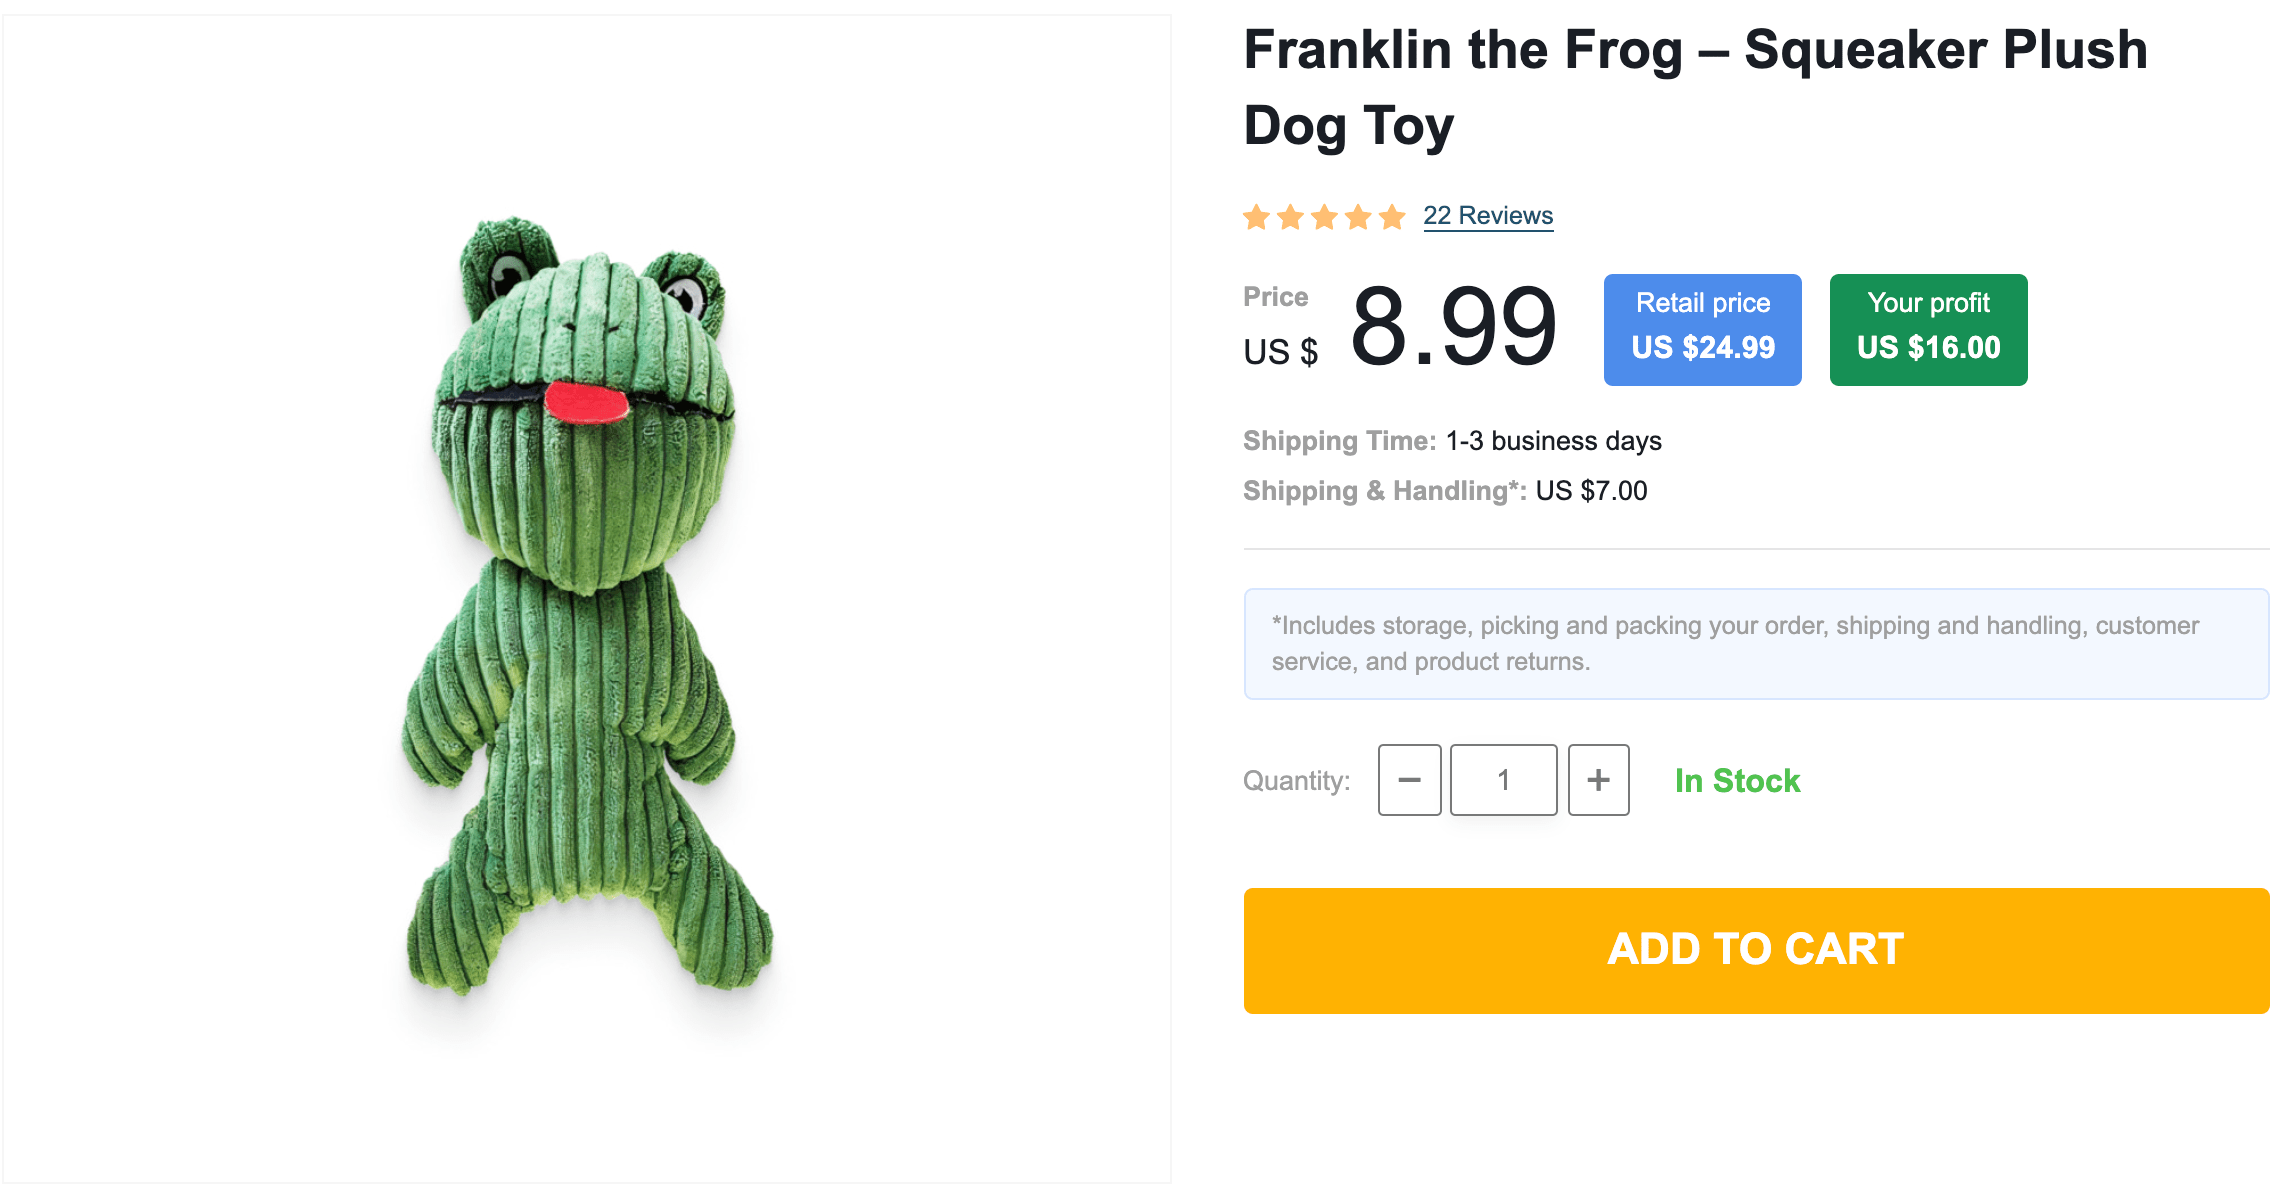Click the Retail price blue badge
The image size is (2280, 1188).
click(1702, 329)
